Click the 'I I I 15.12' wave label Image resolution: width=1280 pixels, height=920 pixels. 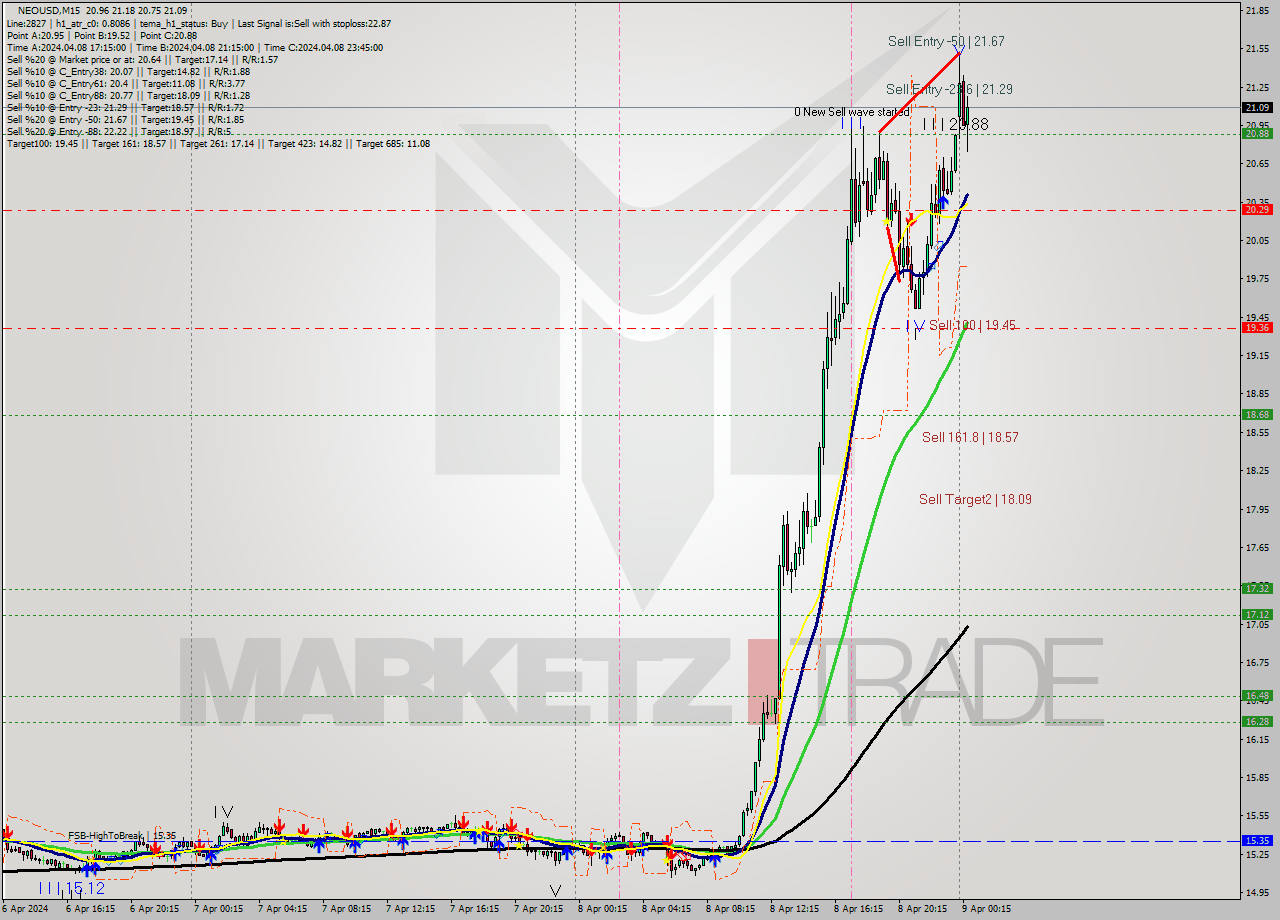coord(72,888)
